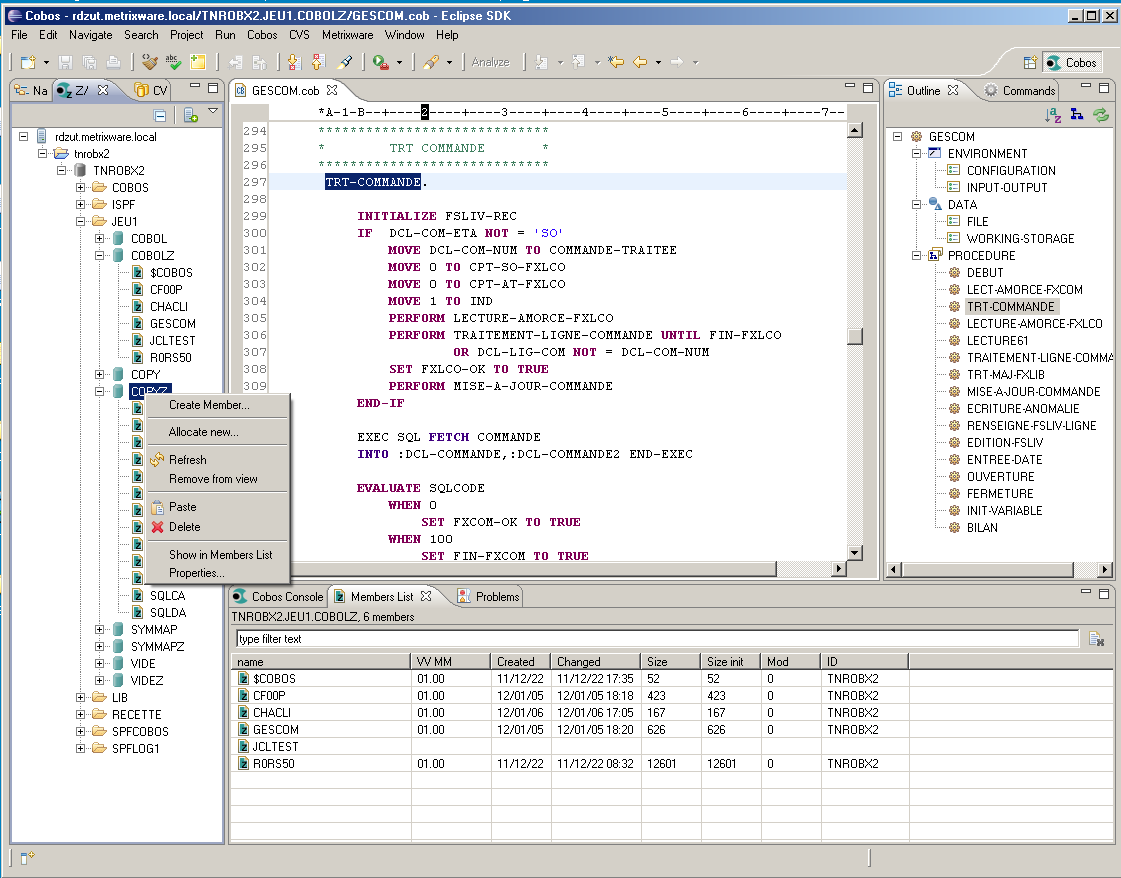The height and width of the screenshot is (878, 1121).
Task: Switch to the Problems tab
Action: [x=488, y=596]
